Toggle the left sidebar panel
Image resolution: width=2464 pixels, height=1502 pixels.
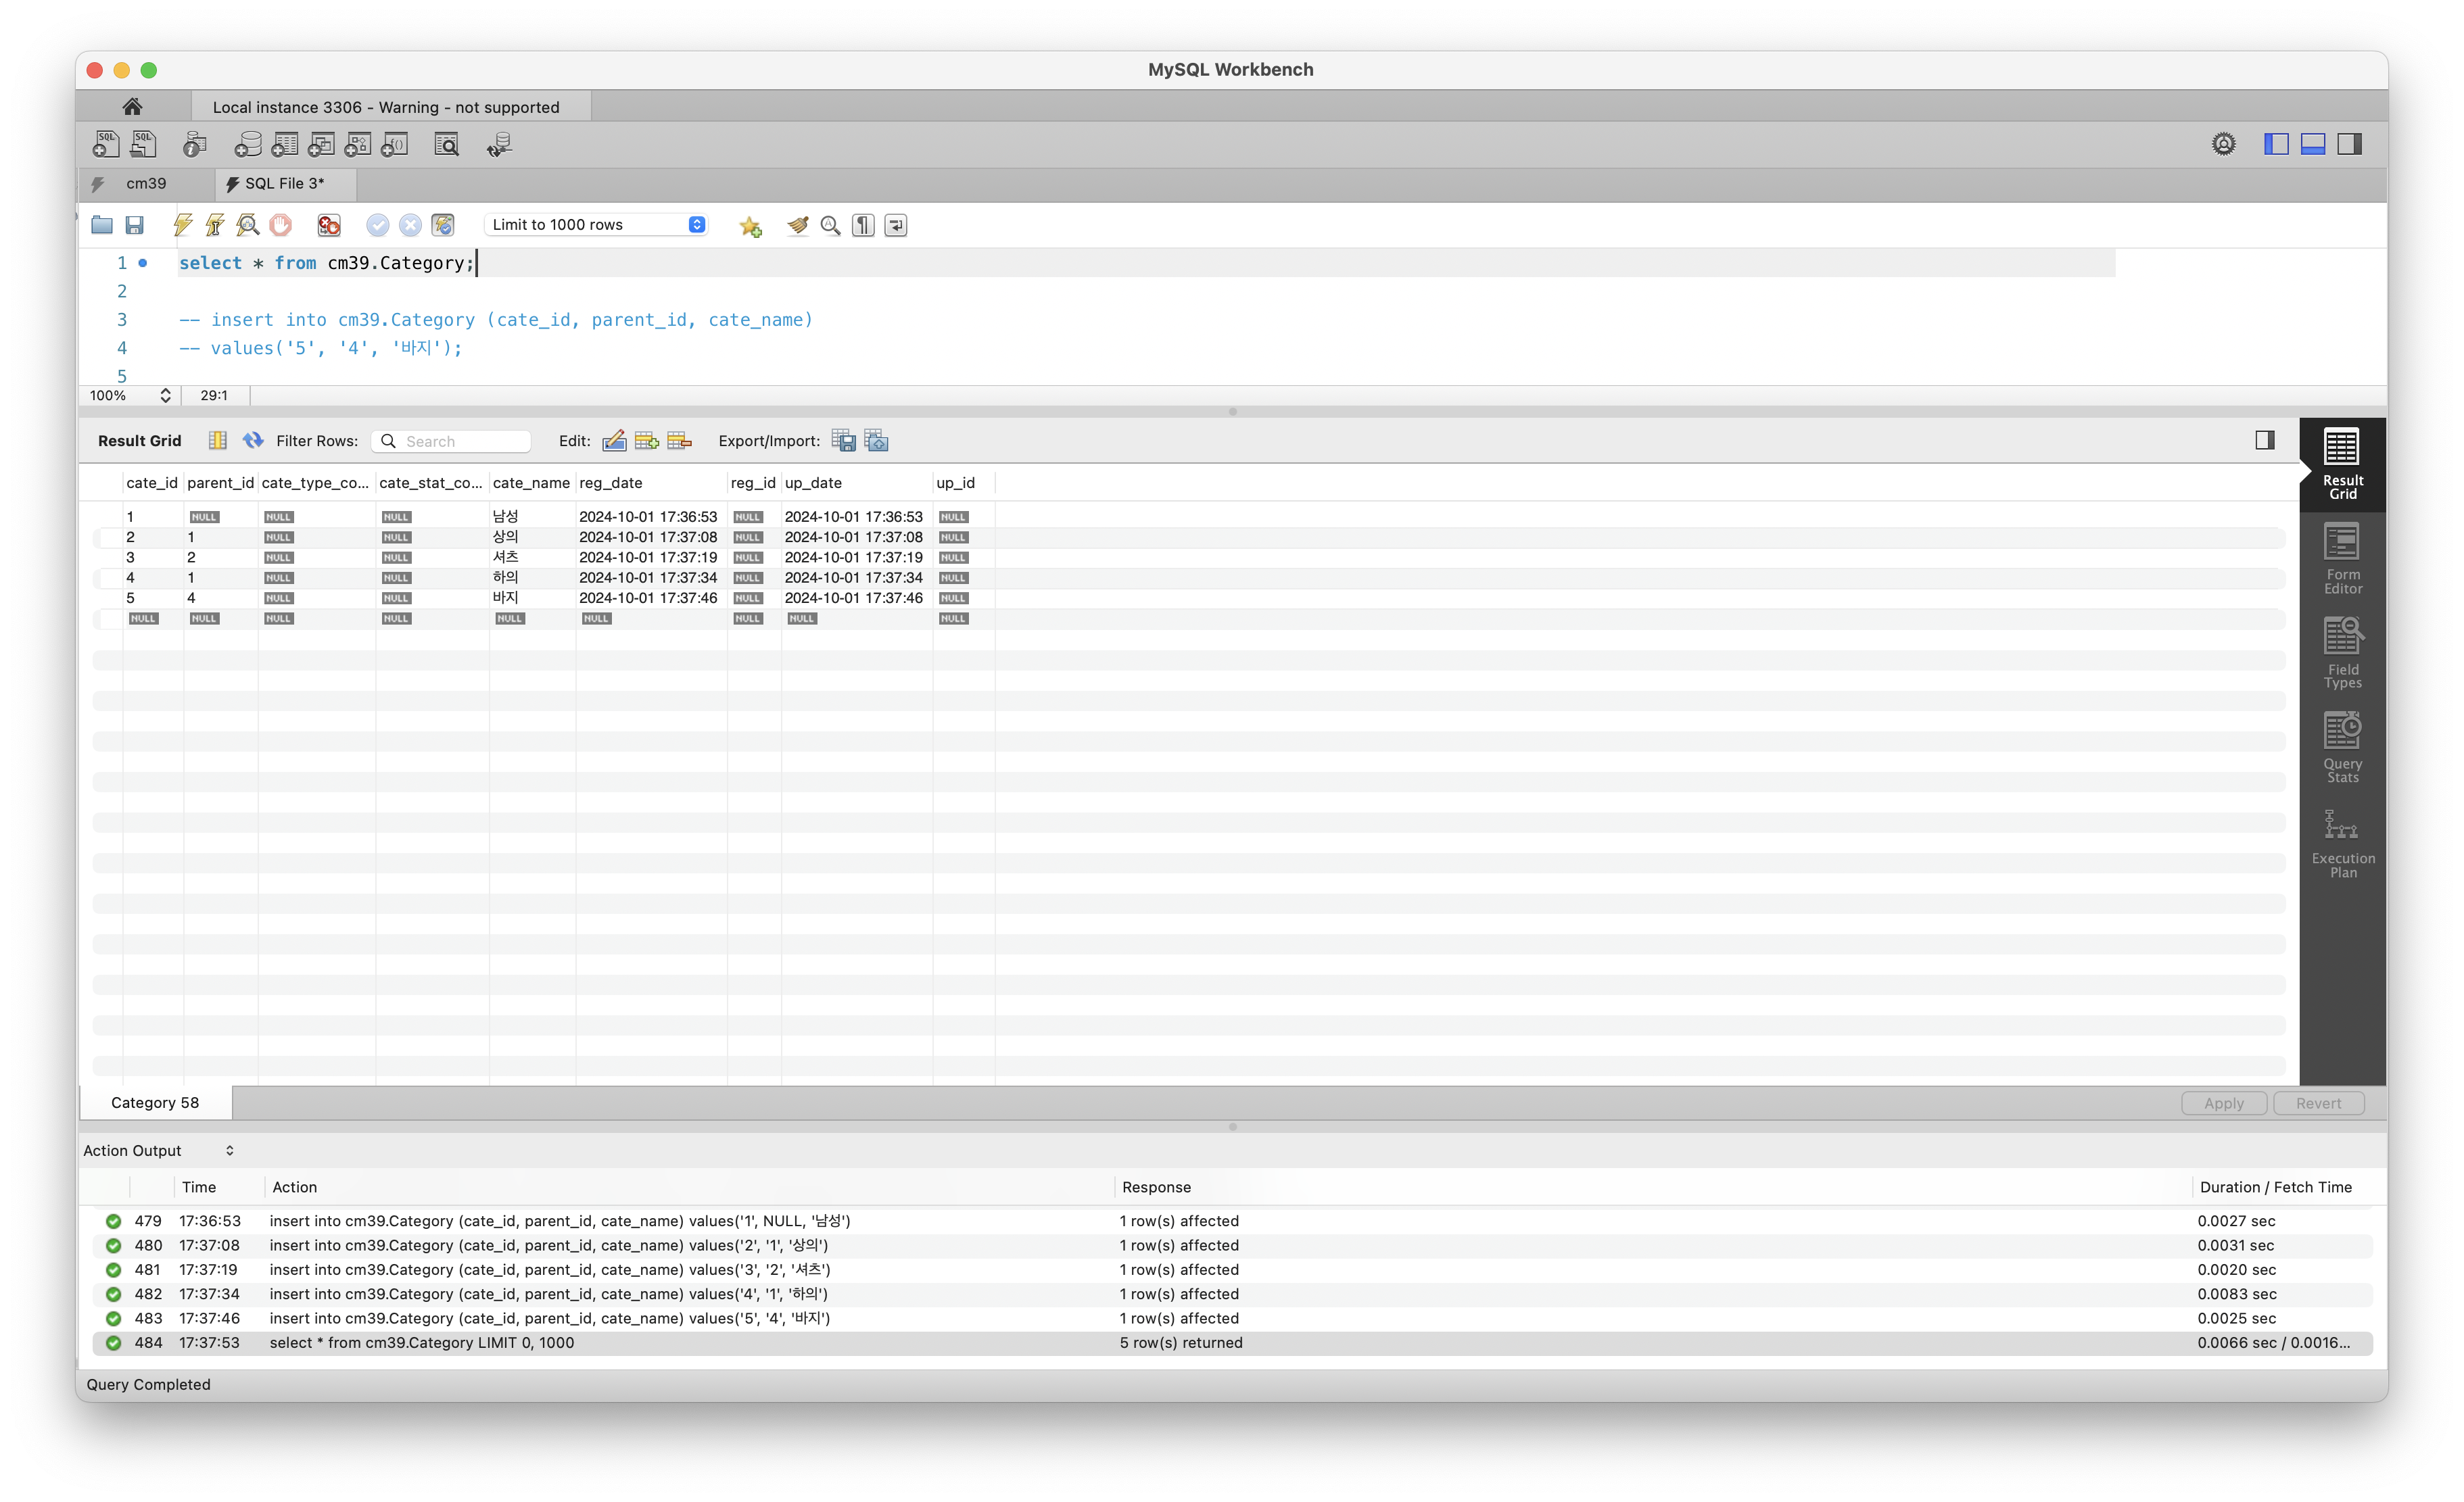tap(2277, 144)
